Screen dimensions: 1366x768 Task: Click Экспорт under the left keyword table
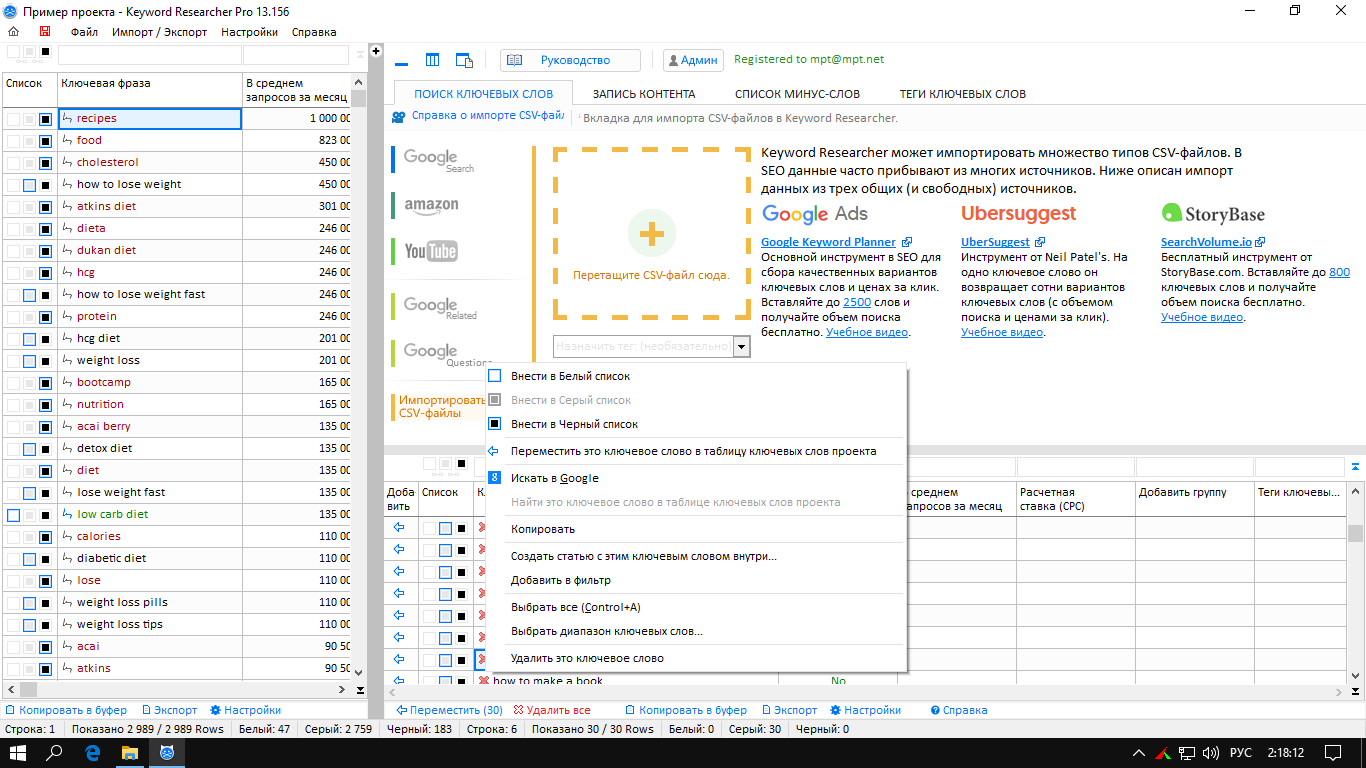click(169, 710)
